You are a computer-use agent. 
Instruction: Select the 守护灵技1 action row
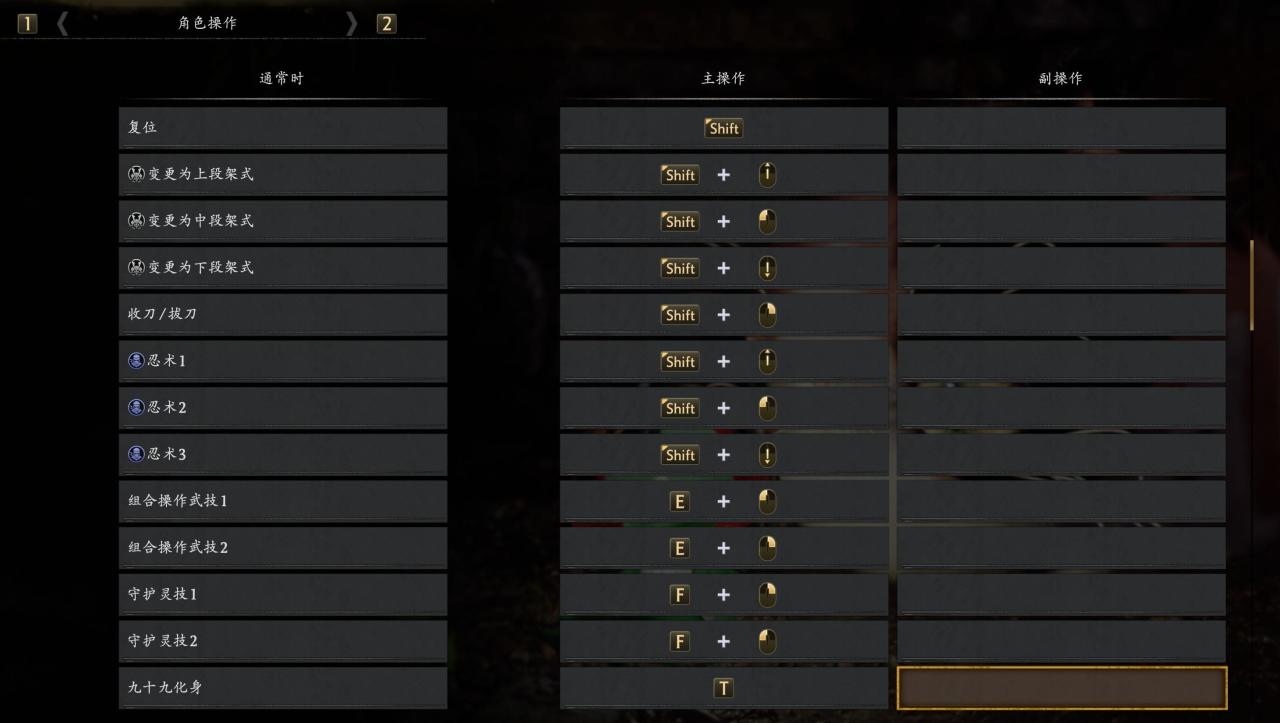[x=283, y=594]
